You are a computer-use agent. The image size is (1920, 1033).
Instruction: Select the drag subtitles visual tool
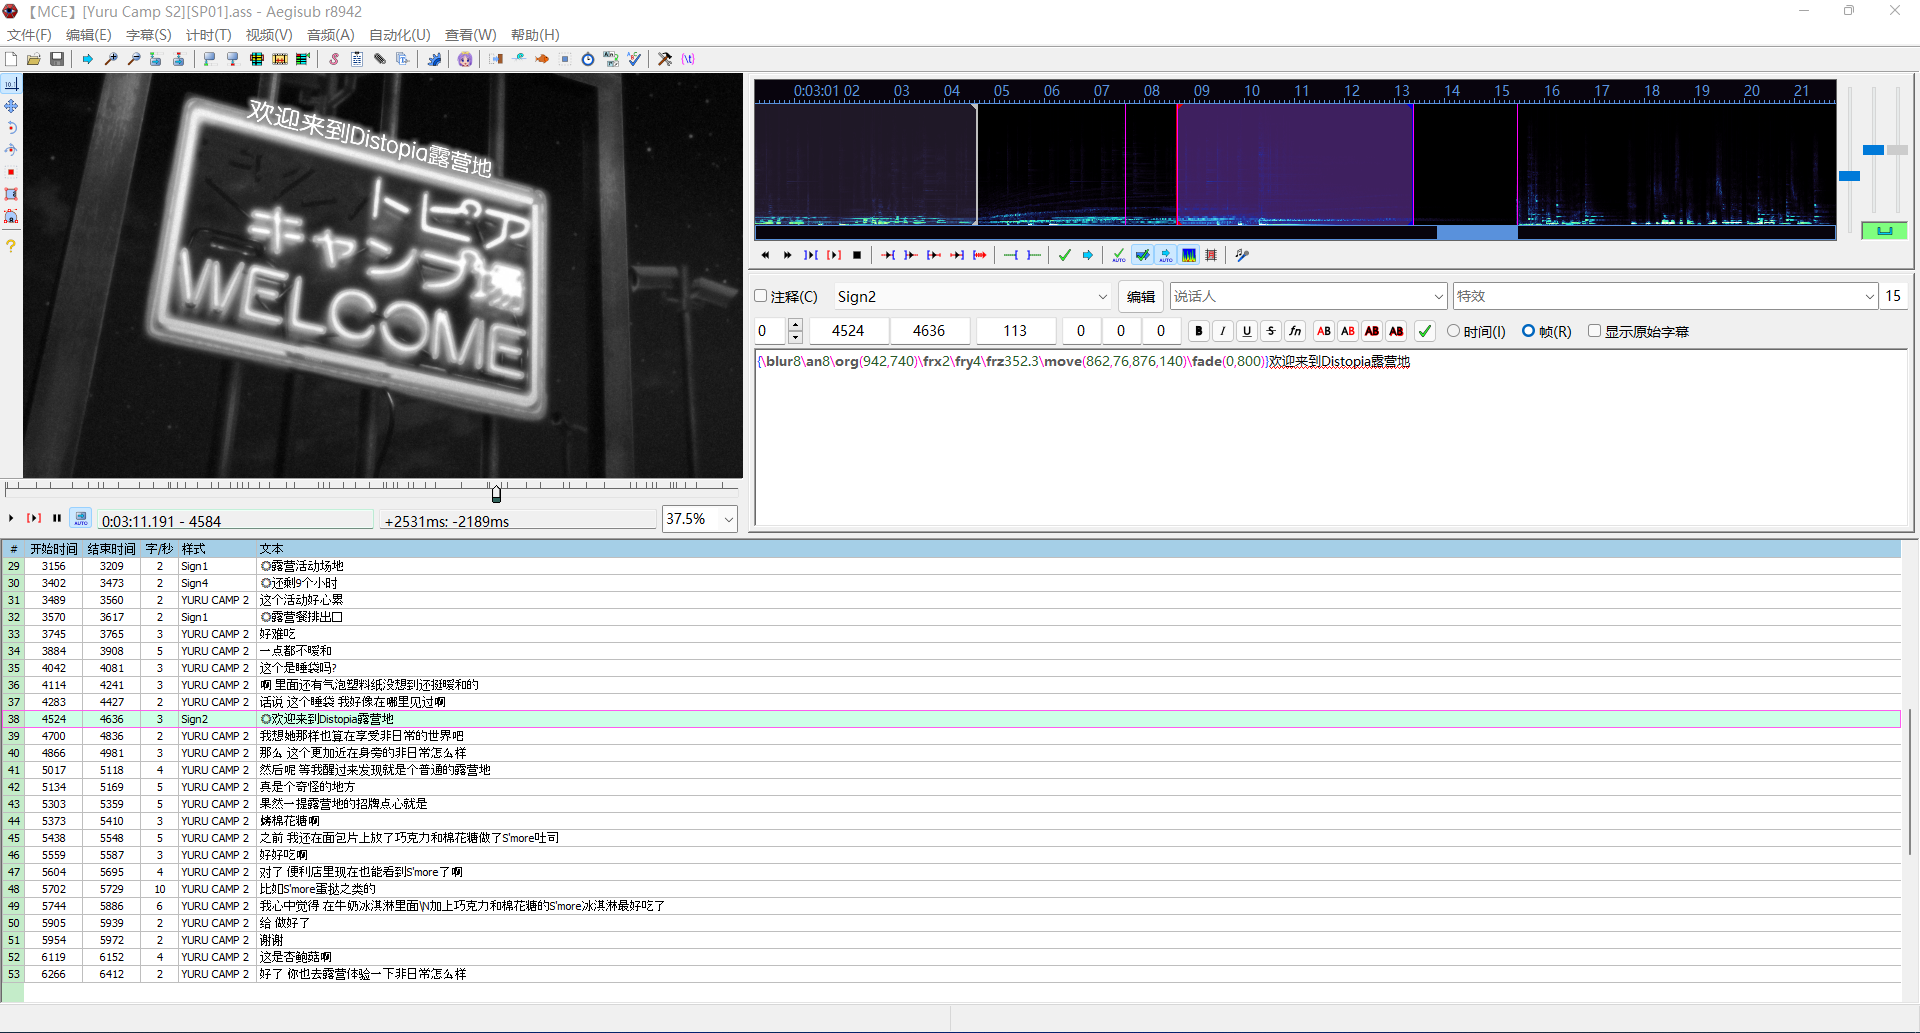pos(11,106)
